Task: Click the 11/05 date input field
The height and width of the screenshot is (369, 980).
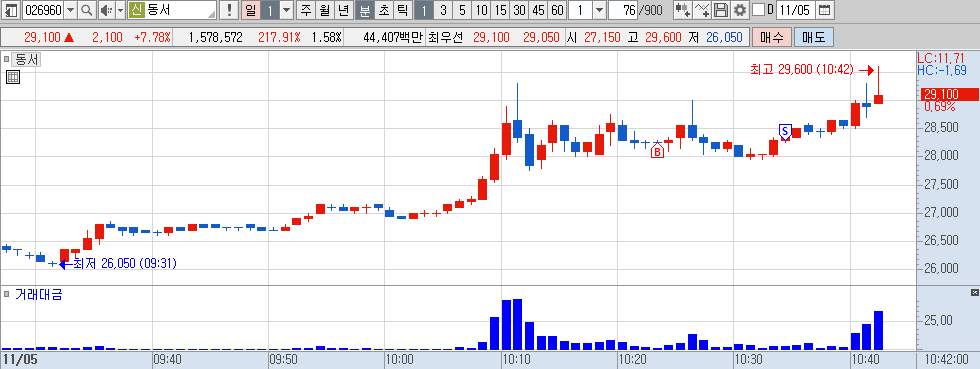Action: click(796, 10)
